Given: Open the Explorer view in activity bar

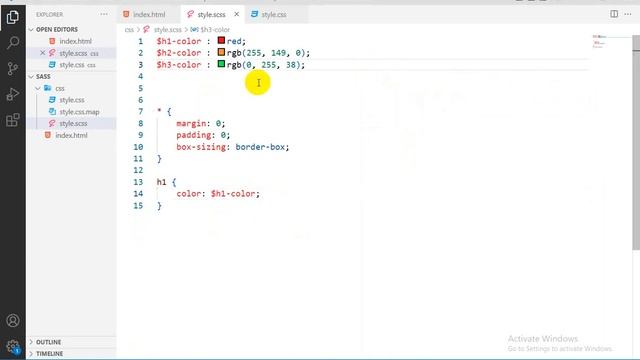Looking at the screenshot, I should click(13, 17).
